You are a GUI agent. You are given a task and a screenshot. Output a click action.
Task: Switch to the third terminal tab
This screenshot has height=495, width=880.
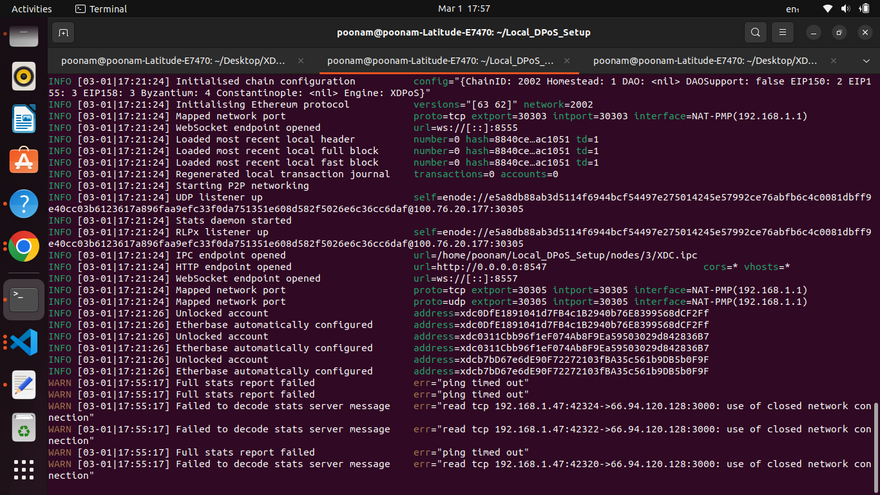[x=705, y=61]
